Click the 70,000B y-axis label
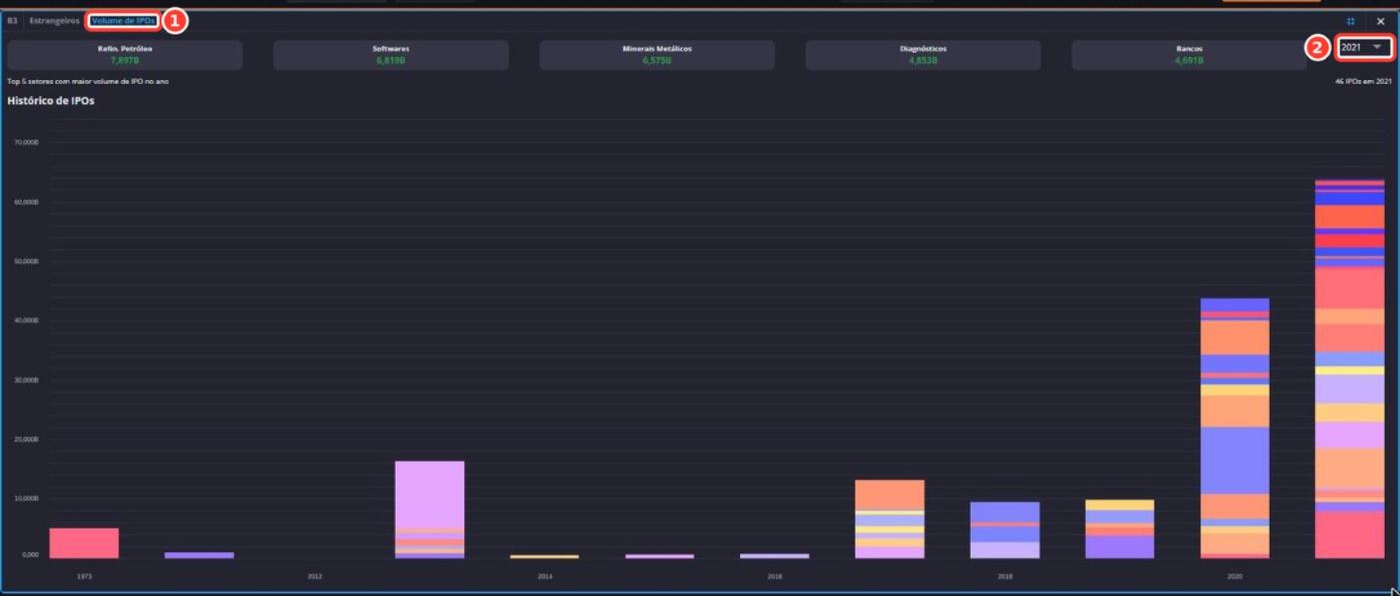The width and height of the screenshot is (1400, 596). 26,143
